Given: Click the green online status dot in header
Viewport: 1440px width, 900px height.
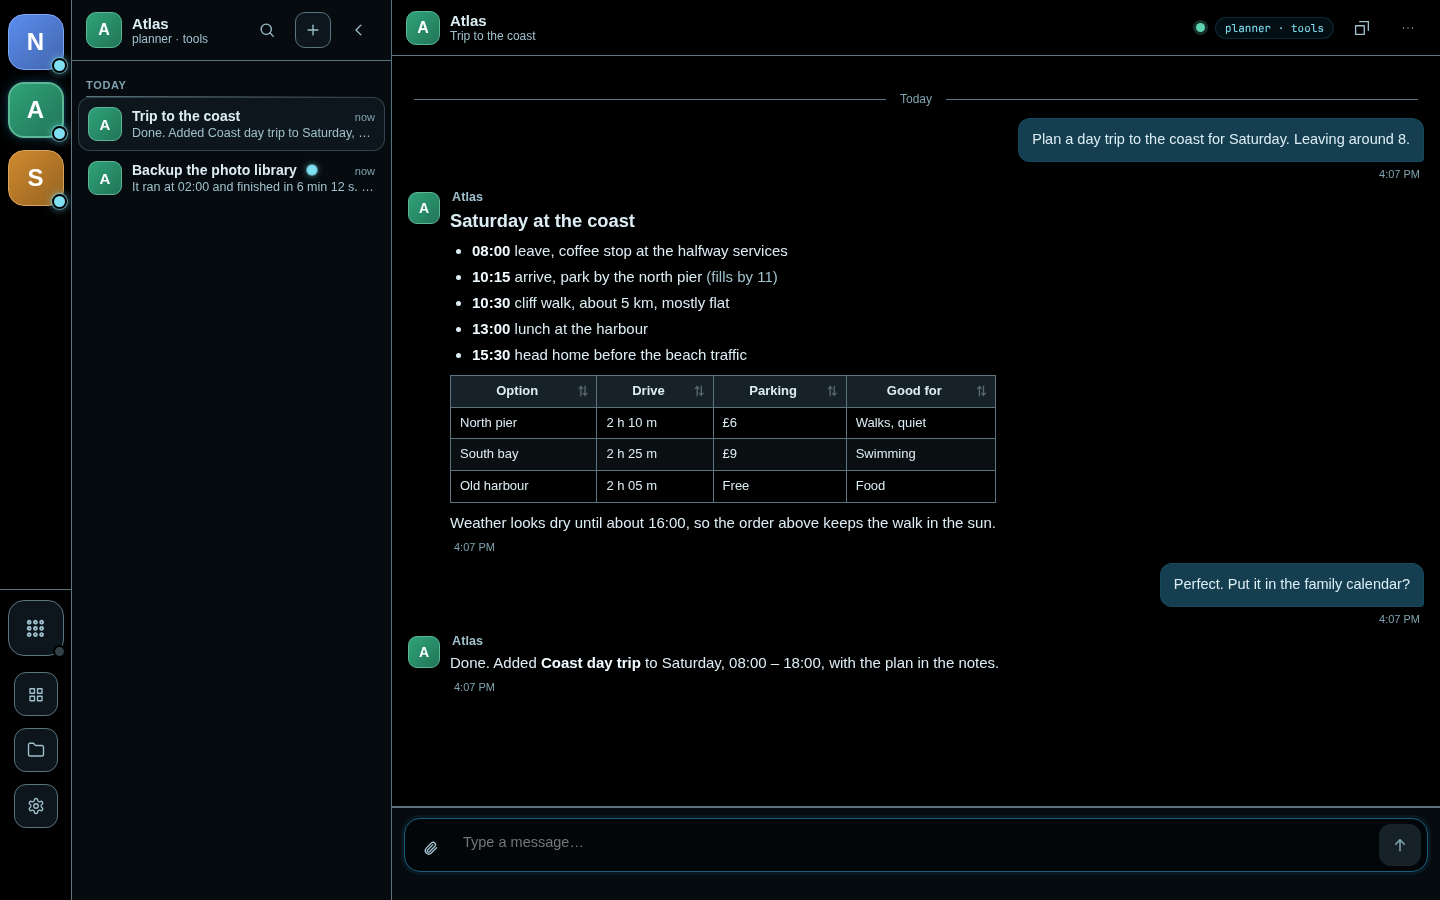Looking at the screenshot, I should (x=1200, y=28).
